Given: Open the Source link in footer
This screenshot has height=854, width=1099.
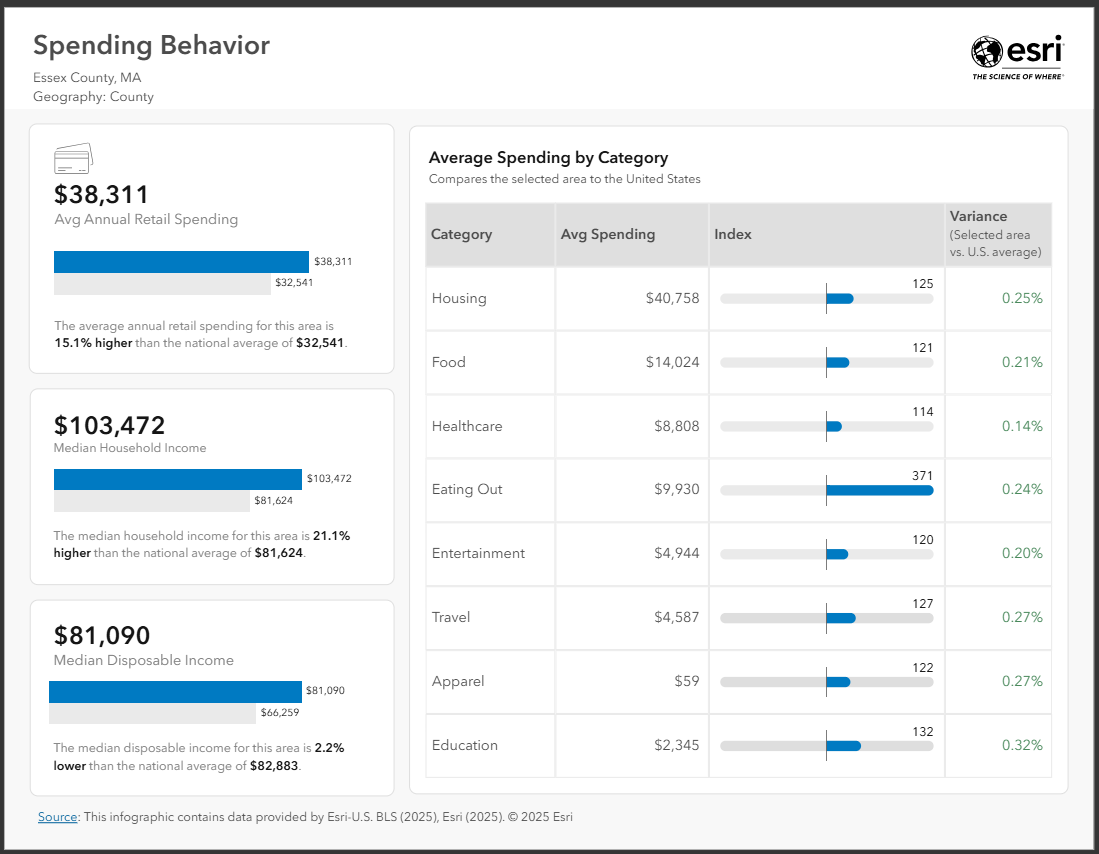Looking at the screenshot, I should (57, 817).
